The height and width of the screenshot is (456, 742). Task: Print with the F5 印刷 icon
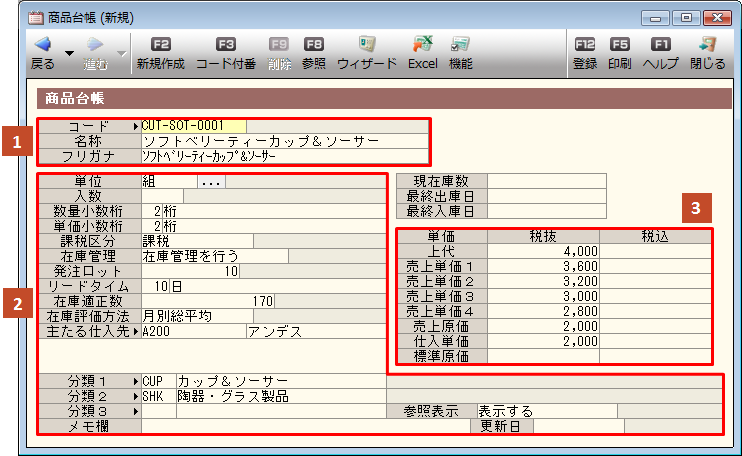[x=619, y=45]
